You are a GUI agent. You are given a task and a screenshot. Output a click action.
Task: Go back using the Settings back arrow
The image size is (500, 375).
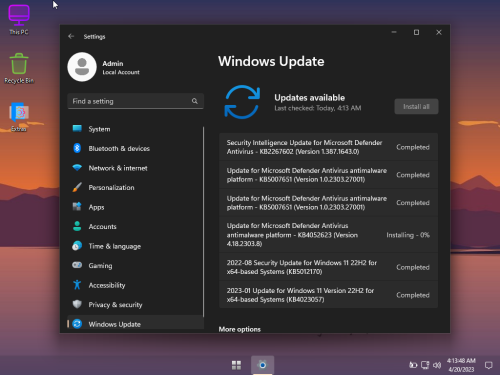coord(71,36)
